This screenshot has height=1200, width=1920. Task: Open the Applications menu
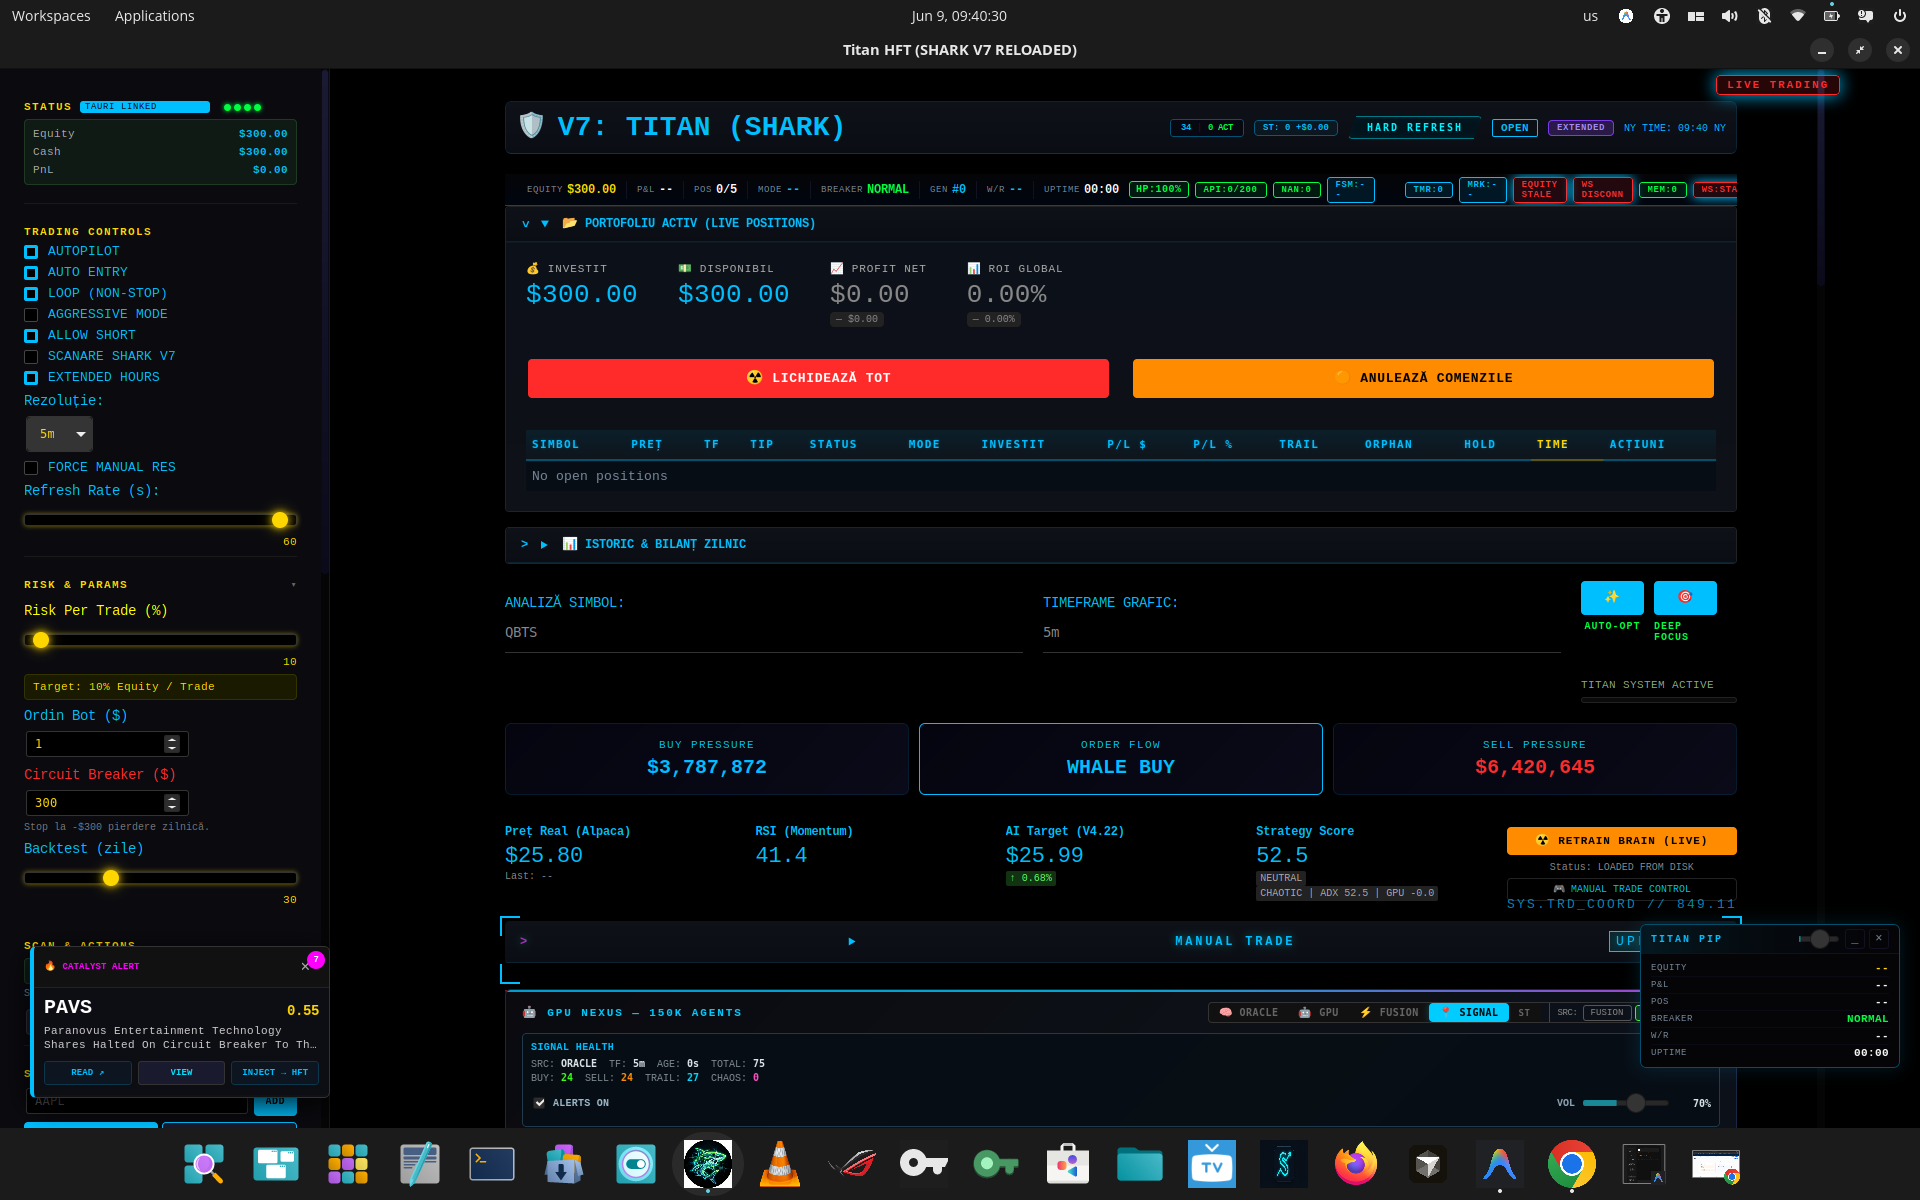click(x=154, y=16)
